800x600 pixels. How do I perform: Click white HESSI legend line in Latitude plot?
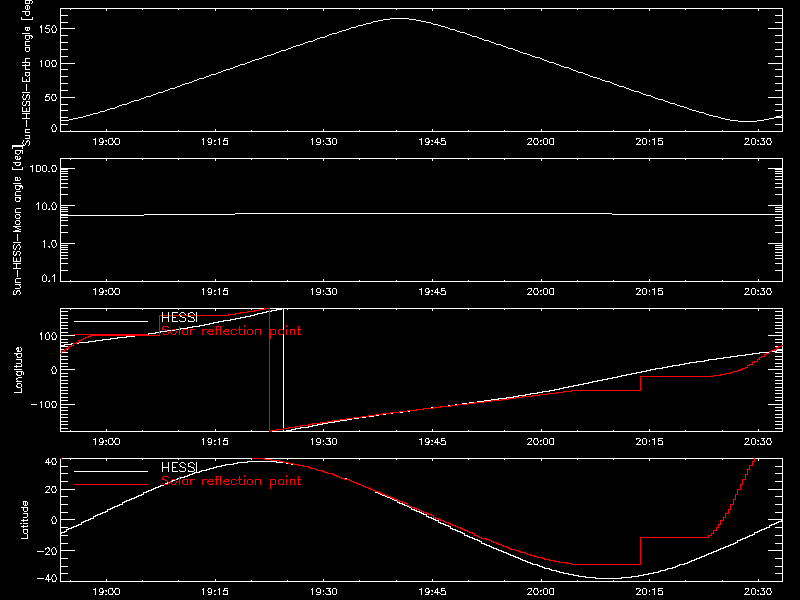coord(111,471)
